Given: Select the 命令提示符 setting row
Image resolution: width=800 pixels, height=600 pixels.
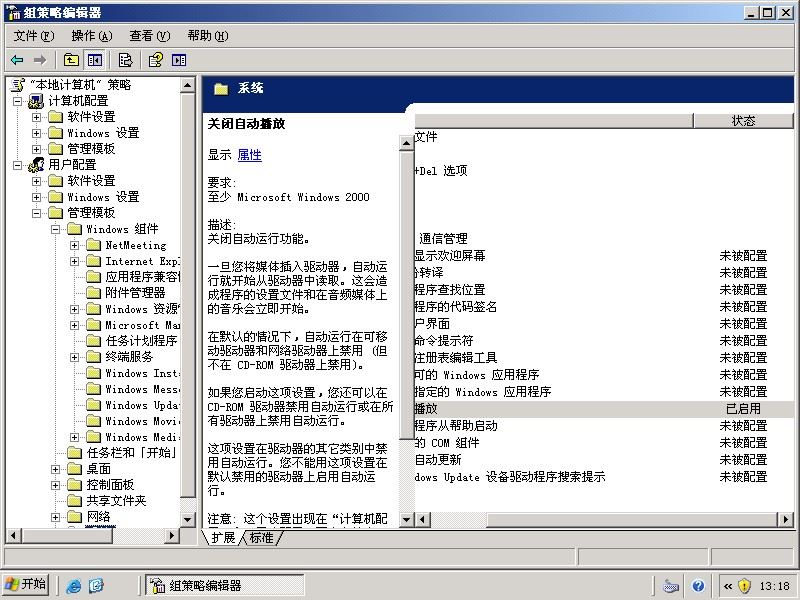Looking at the screenshot, I should pyautogui.click(x=604, y=341).
